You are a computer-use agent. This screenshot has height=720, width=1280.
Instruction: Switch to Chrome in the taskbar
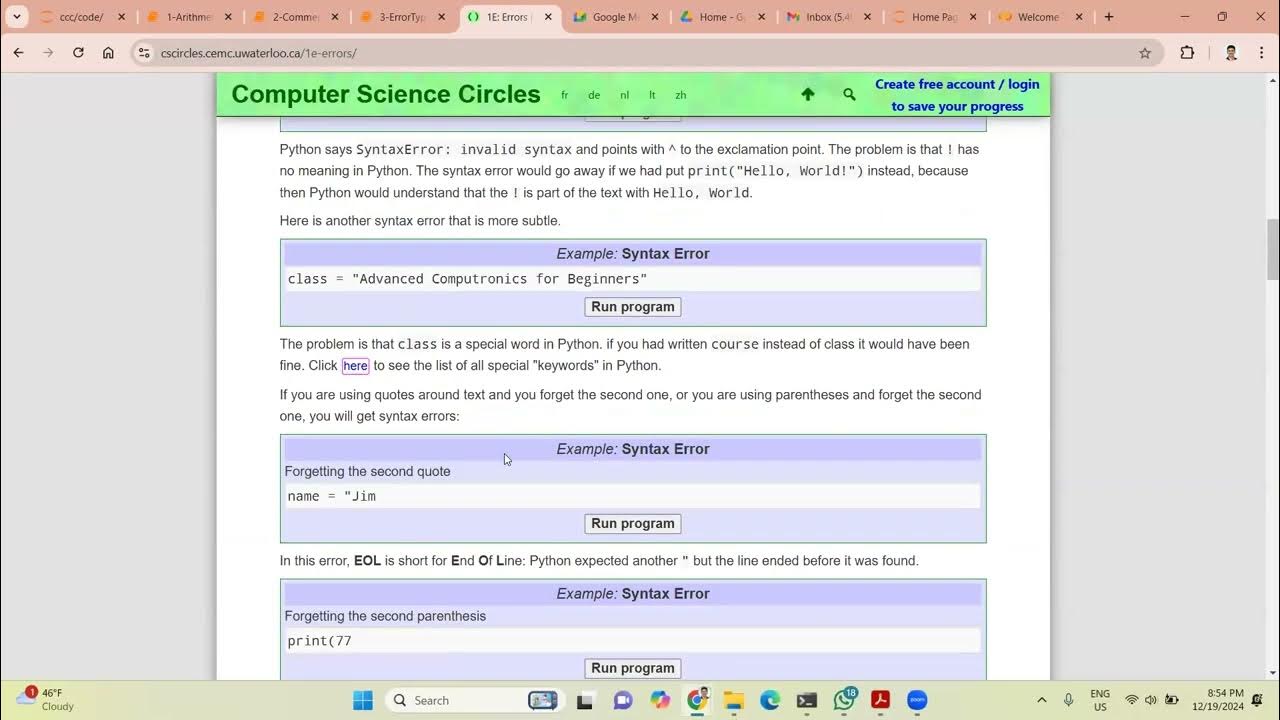[x=697, y=699]
